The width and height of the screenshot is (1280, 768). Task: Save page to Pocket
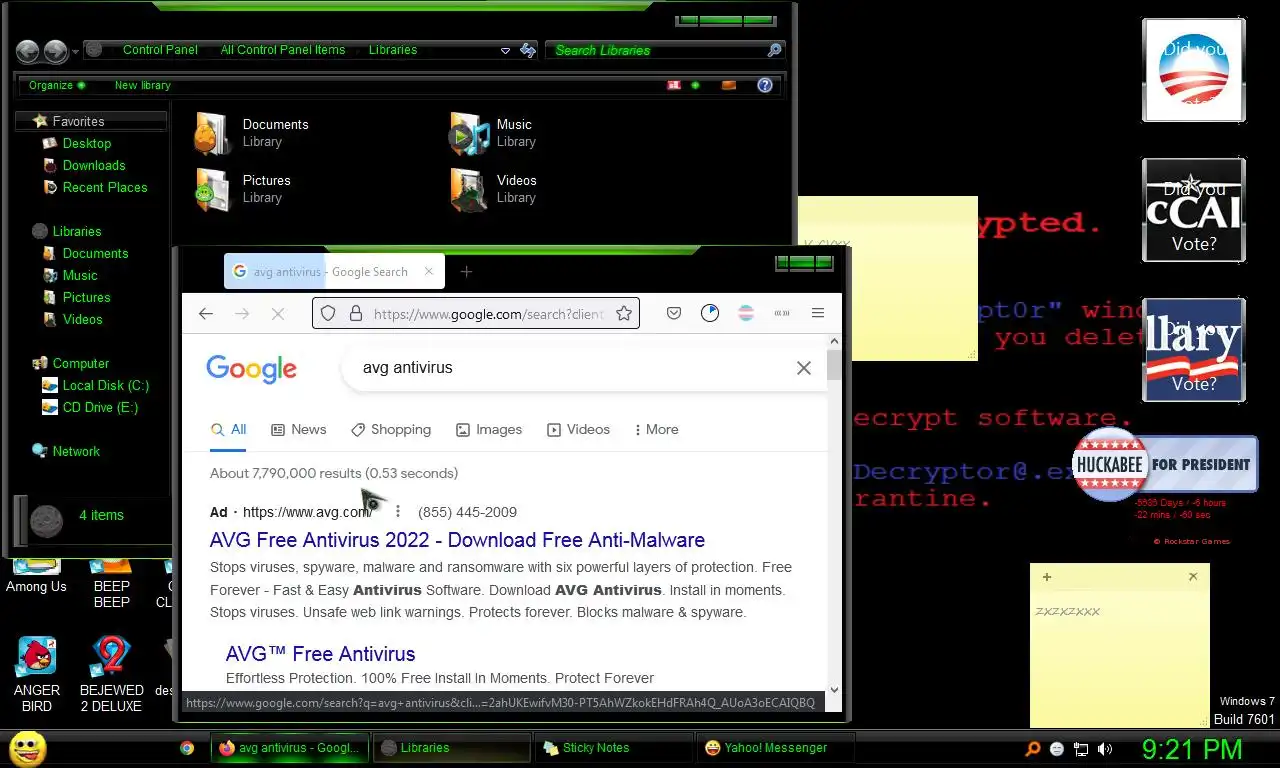[674, 314]
